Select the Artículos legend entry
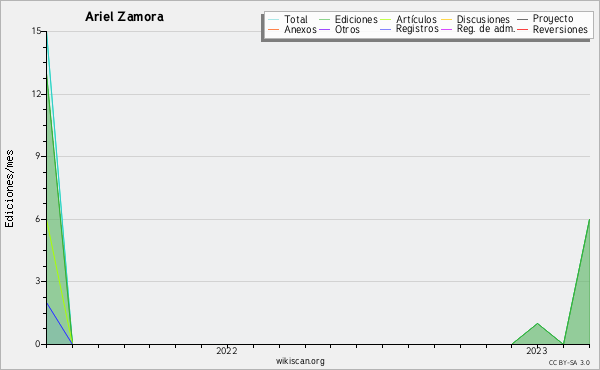The width and height of the screenshot is (600, 370). [416, 20]
